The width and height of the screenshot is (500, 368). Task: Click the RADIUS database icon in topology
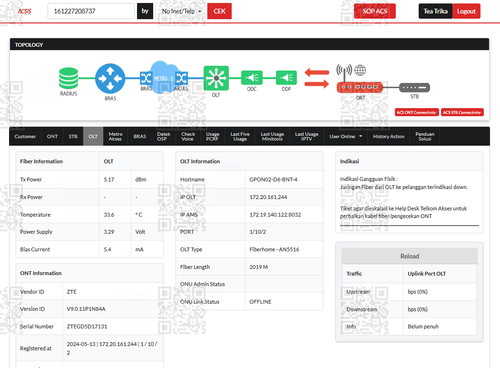(69, 78)
